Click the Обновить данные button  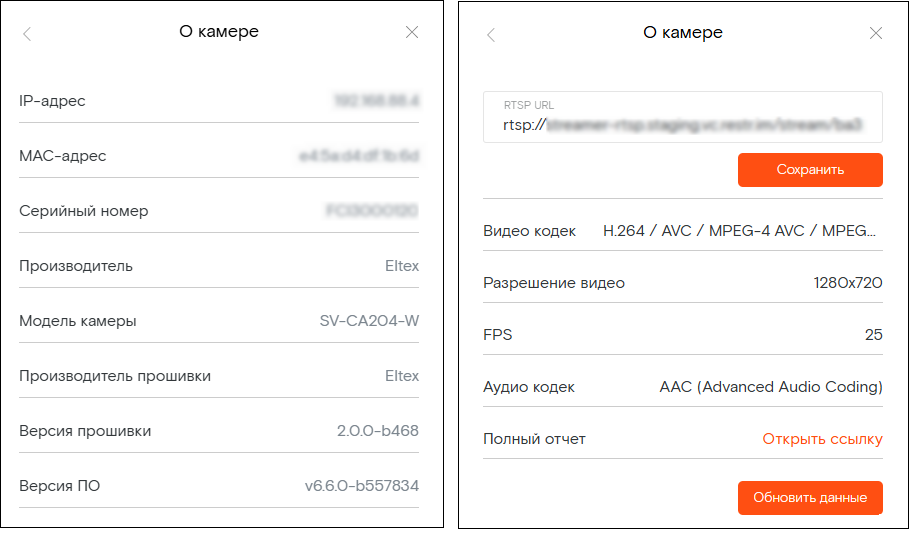tap(810, 497)
